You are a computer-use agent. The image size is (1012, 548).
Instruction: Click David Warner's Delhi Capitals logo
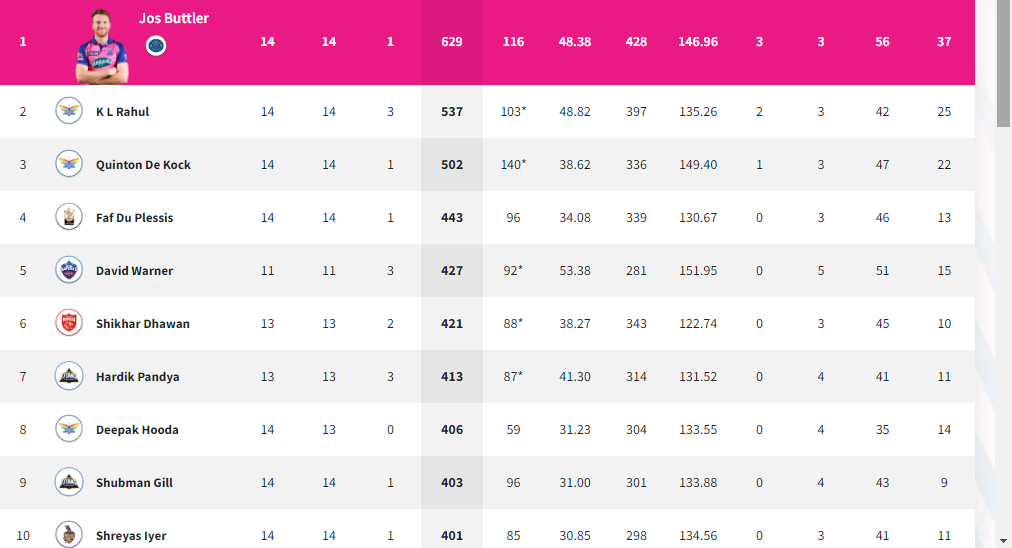pyautogui.click(x=69, y=270)
